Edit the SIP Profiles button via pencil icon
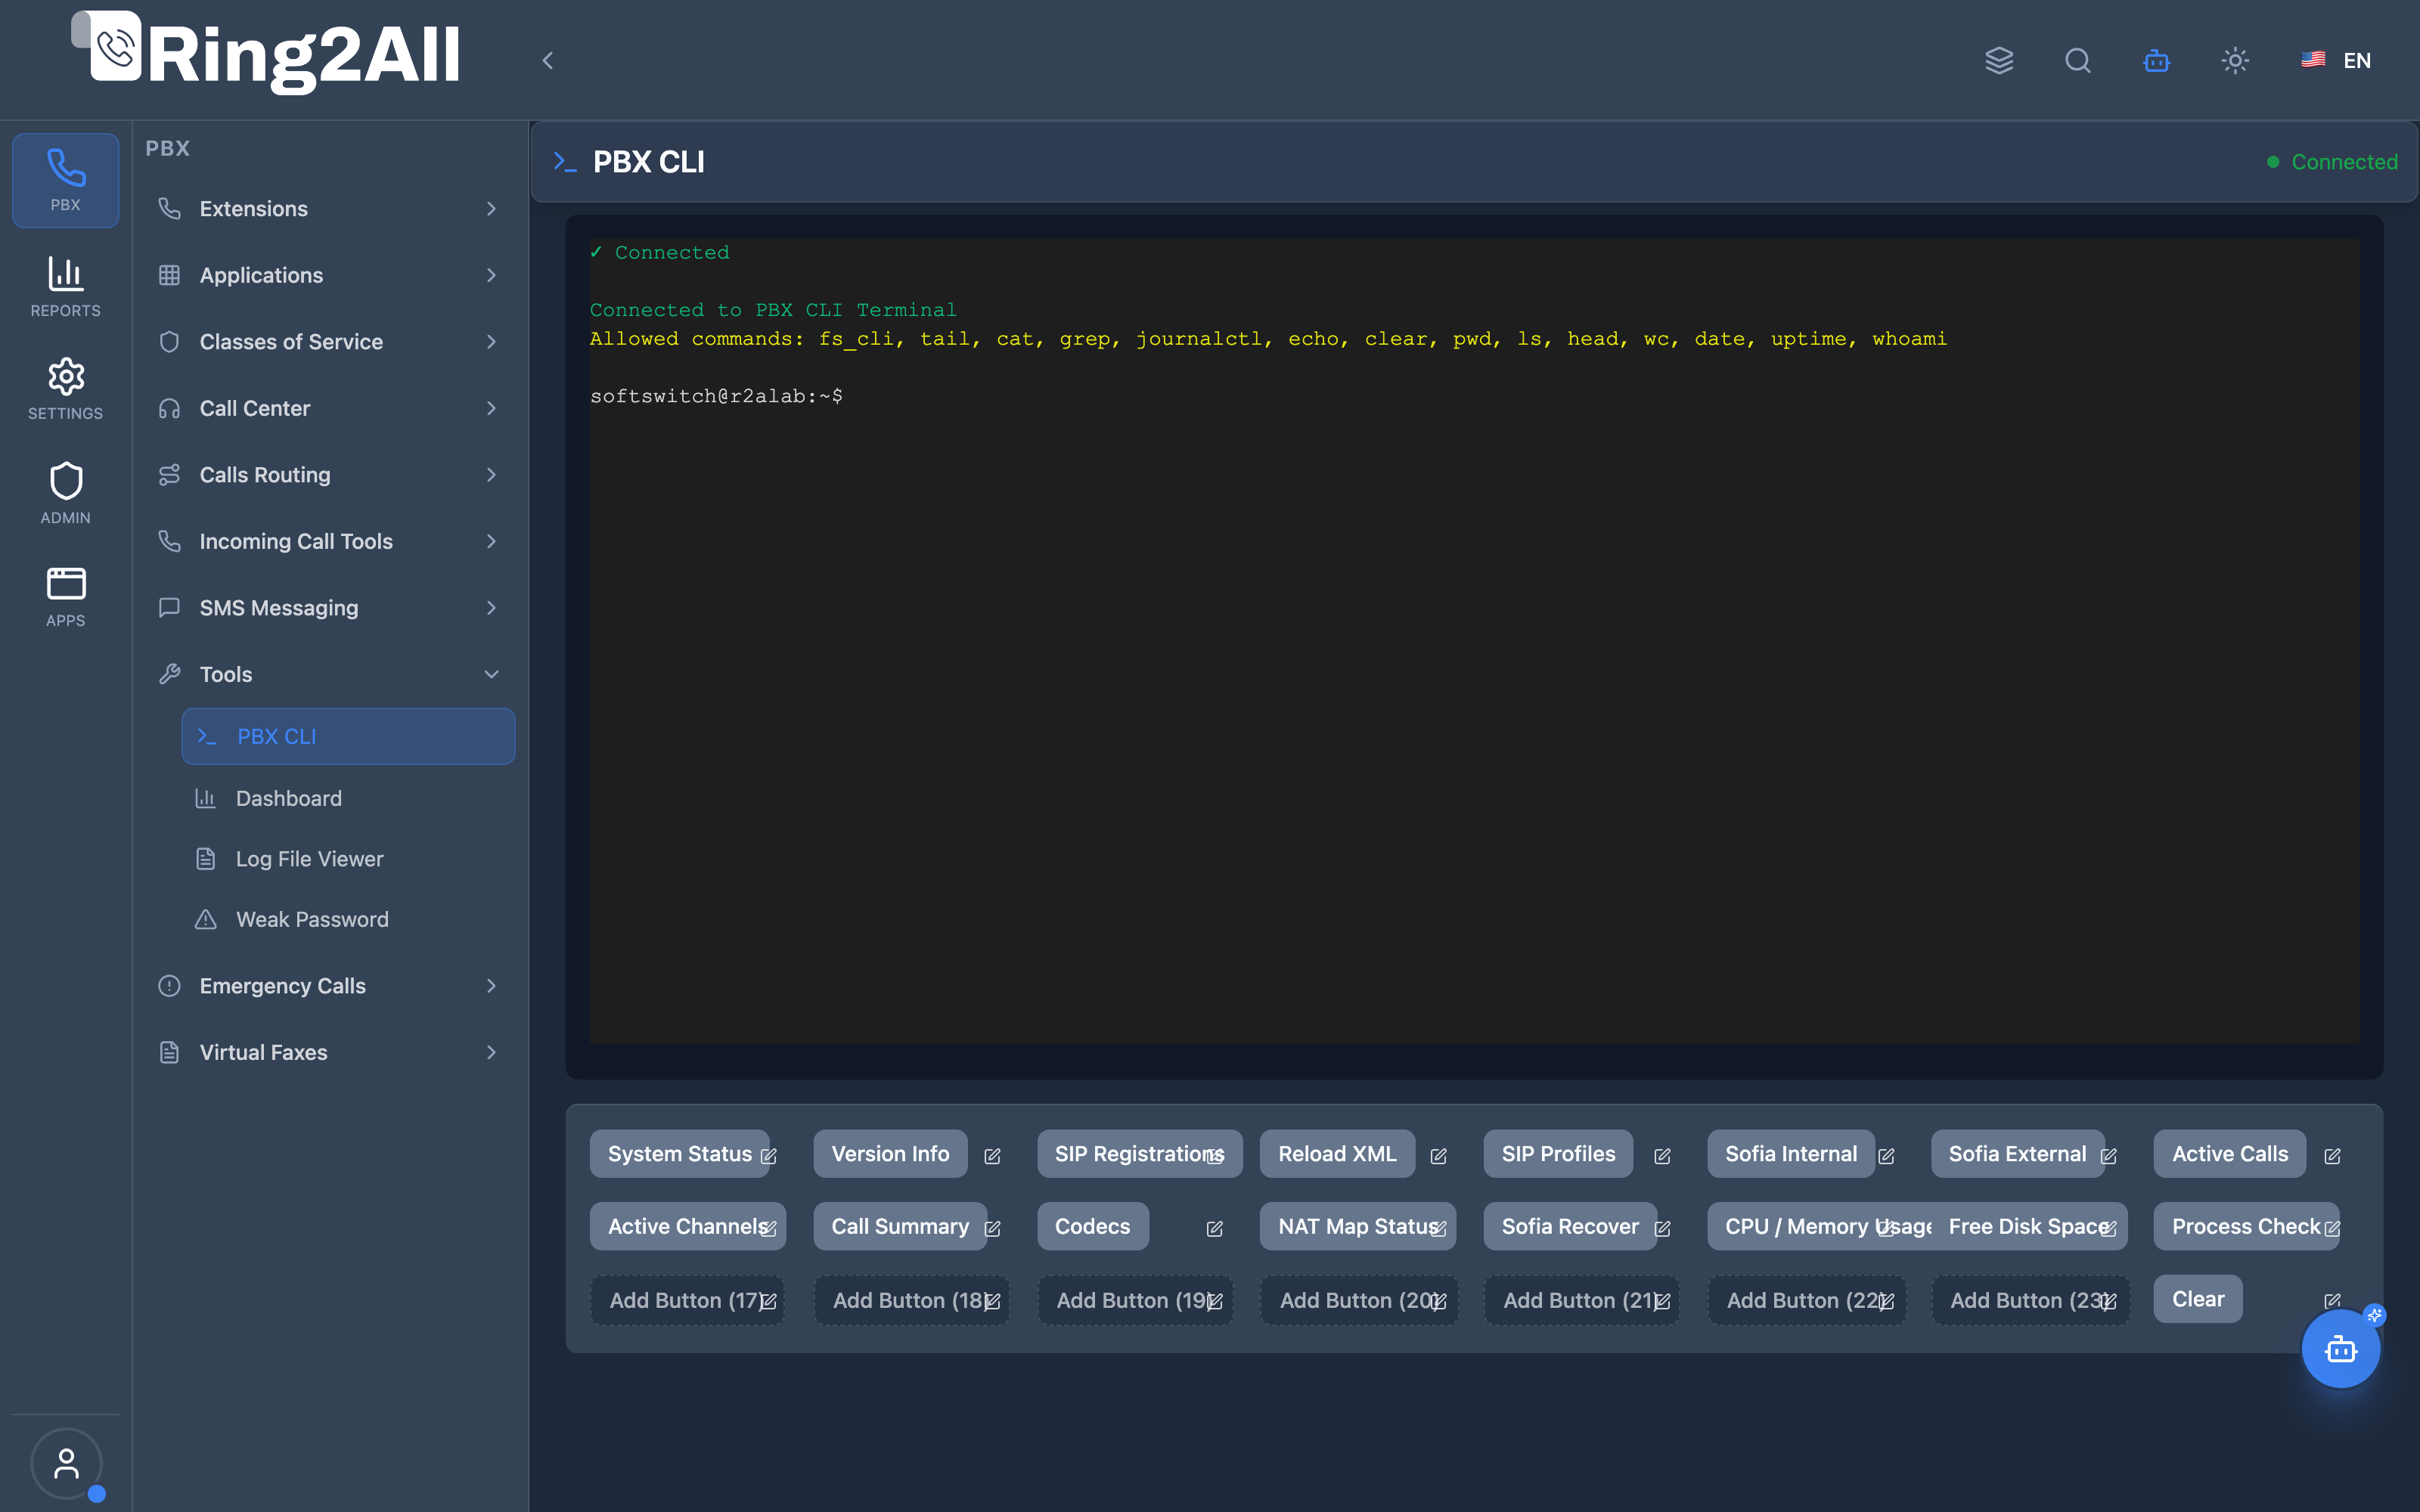The image size is (2420, 1512). [1662, 1156]
